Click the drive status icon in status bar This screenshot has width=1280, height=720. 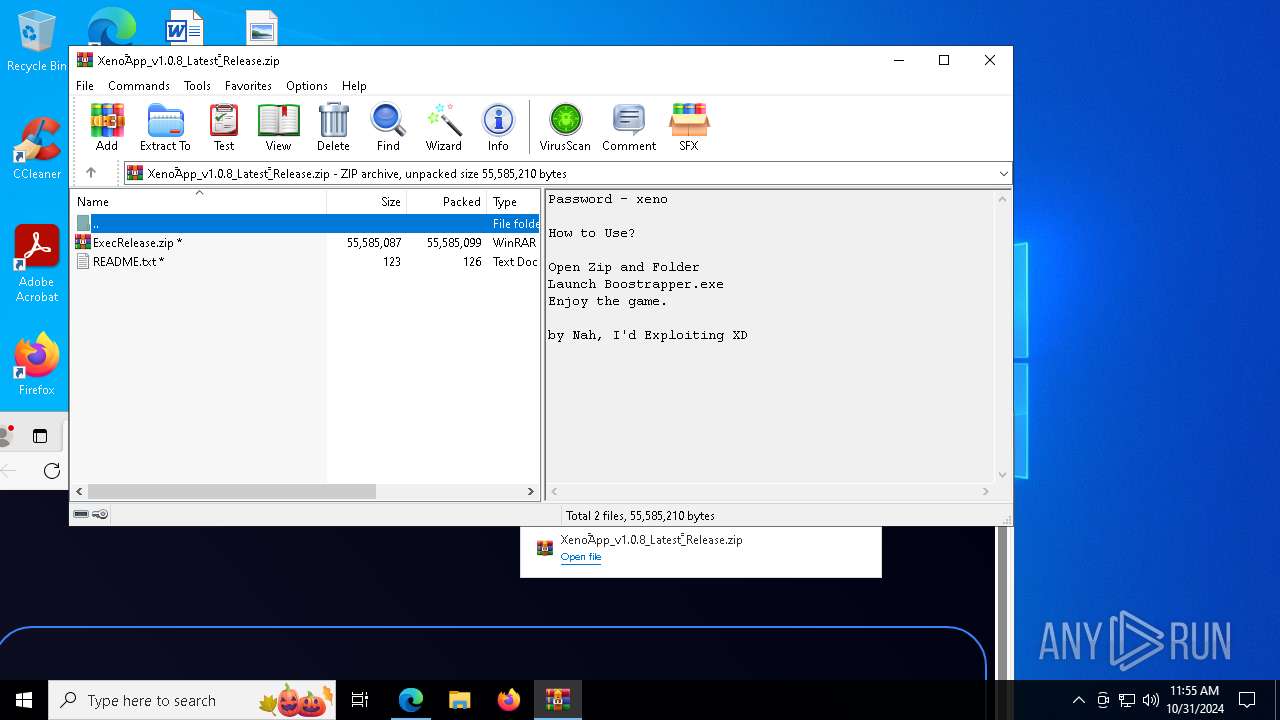coord(81,514)
